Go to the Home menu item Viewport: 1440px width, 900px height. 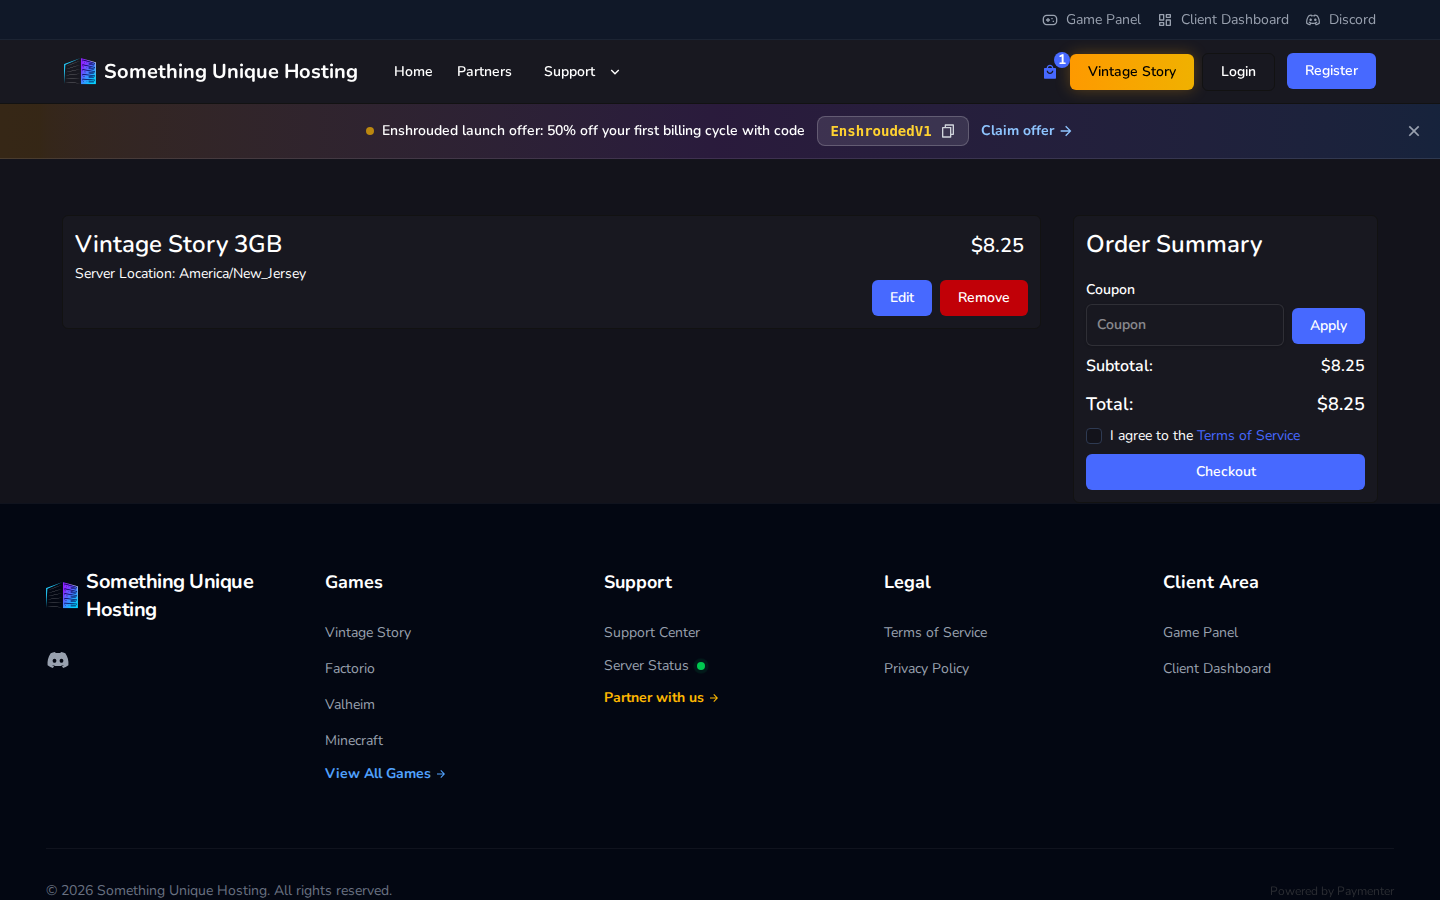(x=413, y=72)
